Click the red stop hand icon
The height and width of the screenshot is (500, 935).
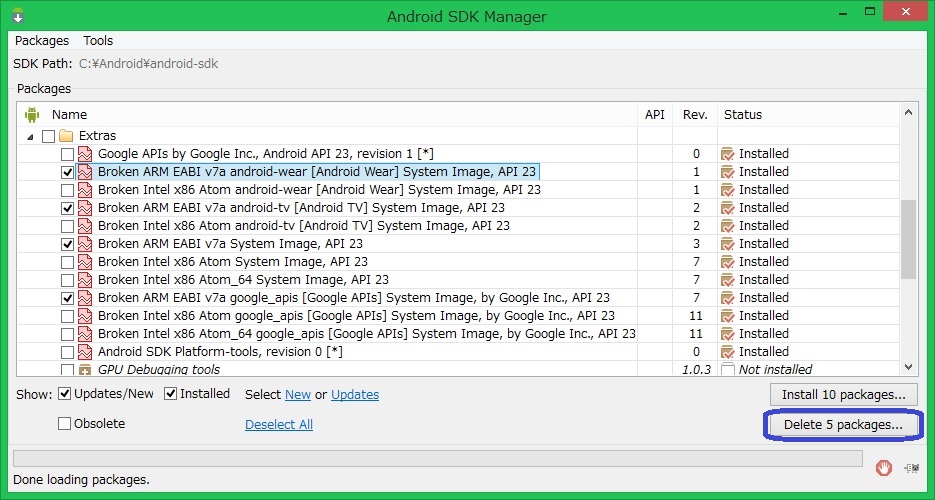(884, 468)
